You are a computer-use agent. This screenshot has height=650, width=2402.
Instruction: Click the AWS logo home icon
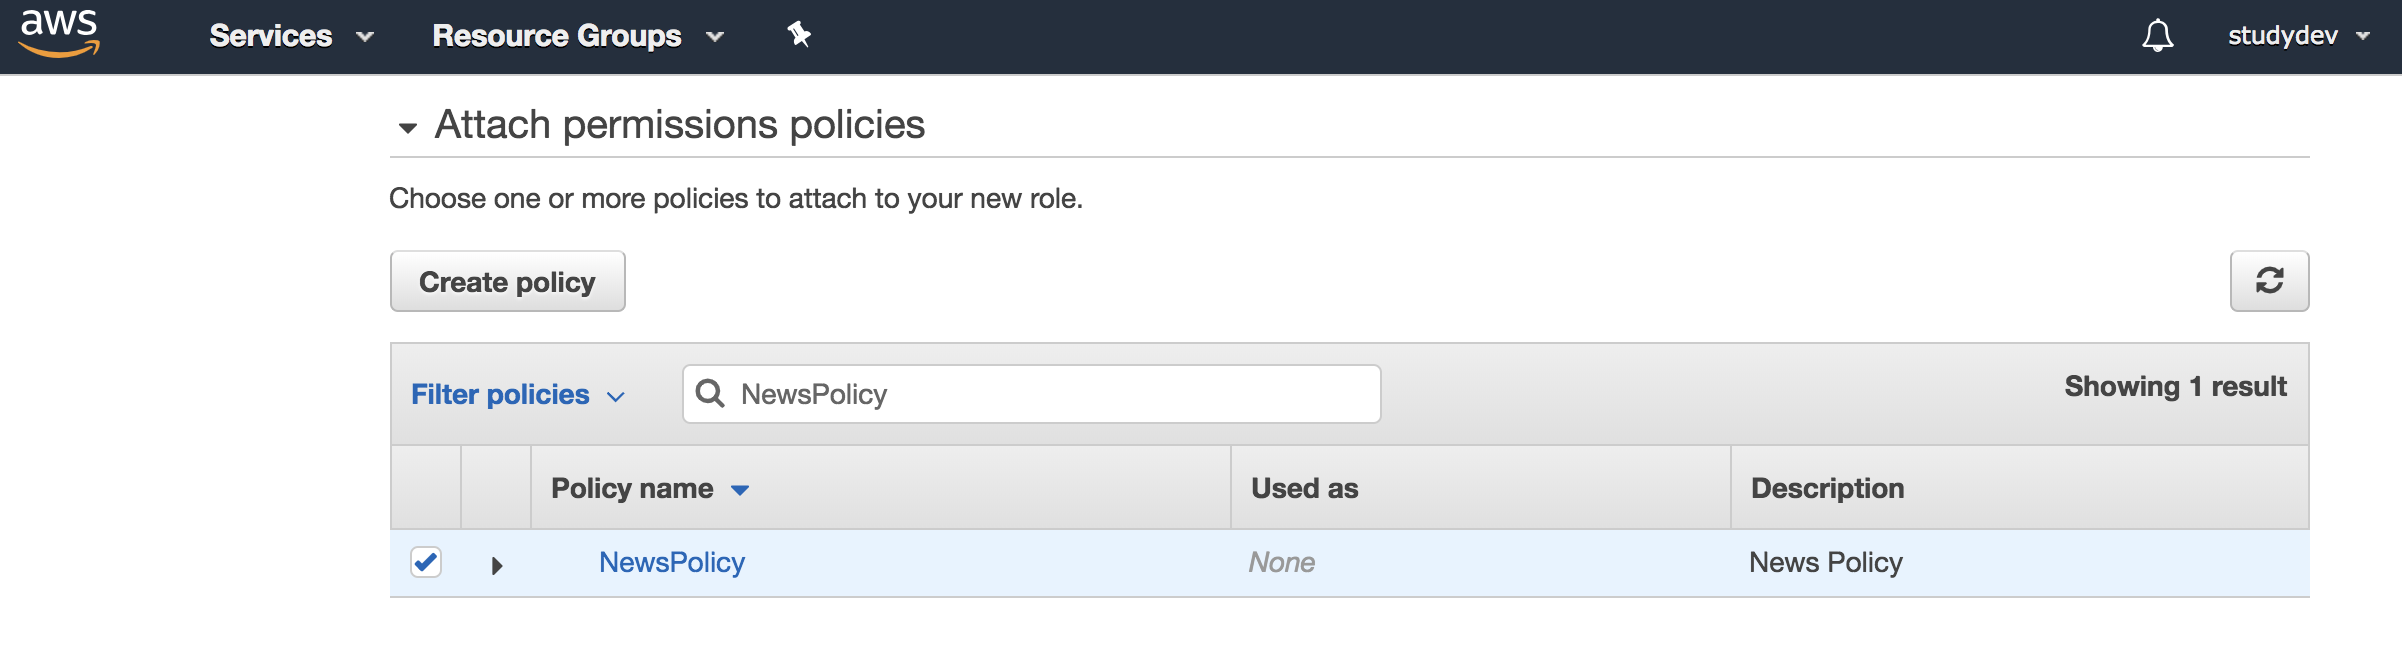[x=60, y=34]
